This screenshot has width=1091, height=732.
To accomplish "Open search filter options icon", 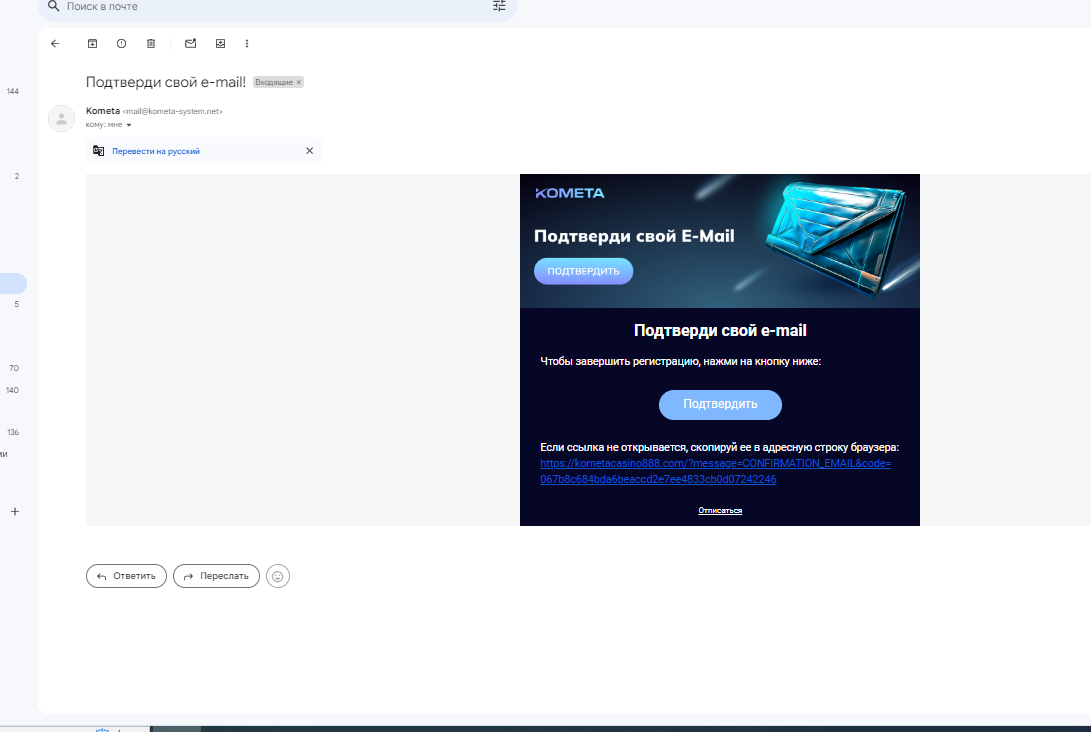I will coord(499,6).
